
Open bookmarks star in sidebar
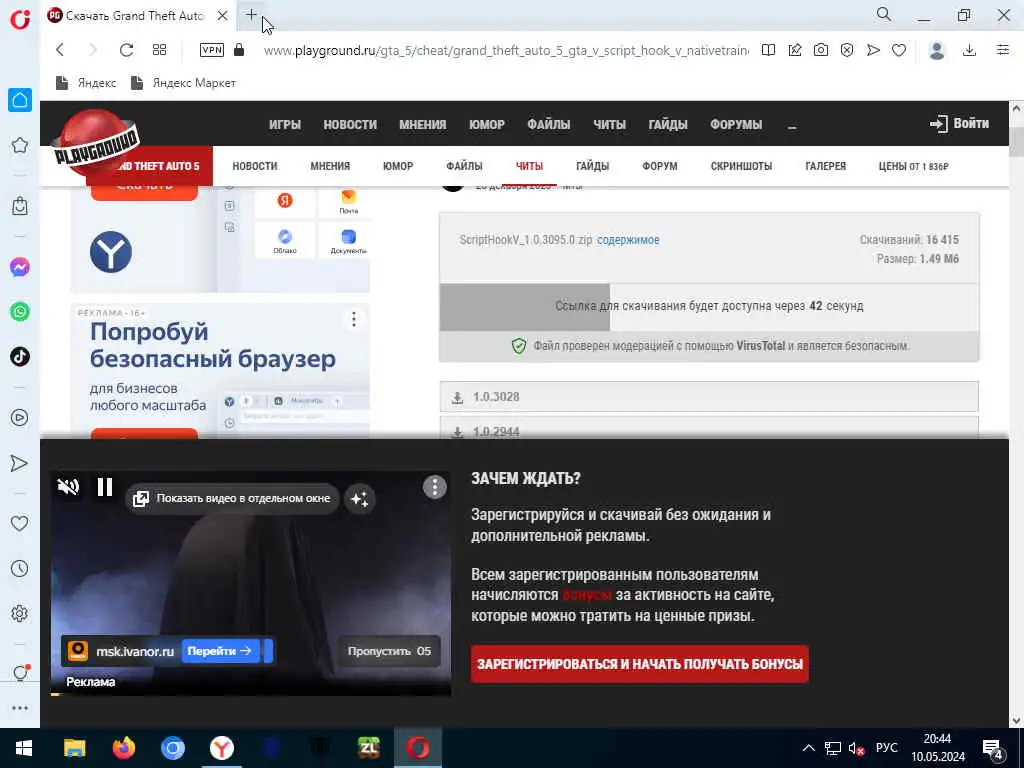(20, 145)
